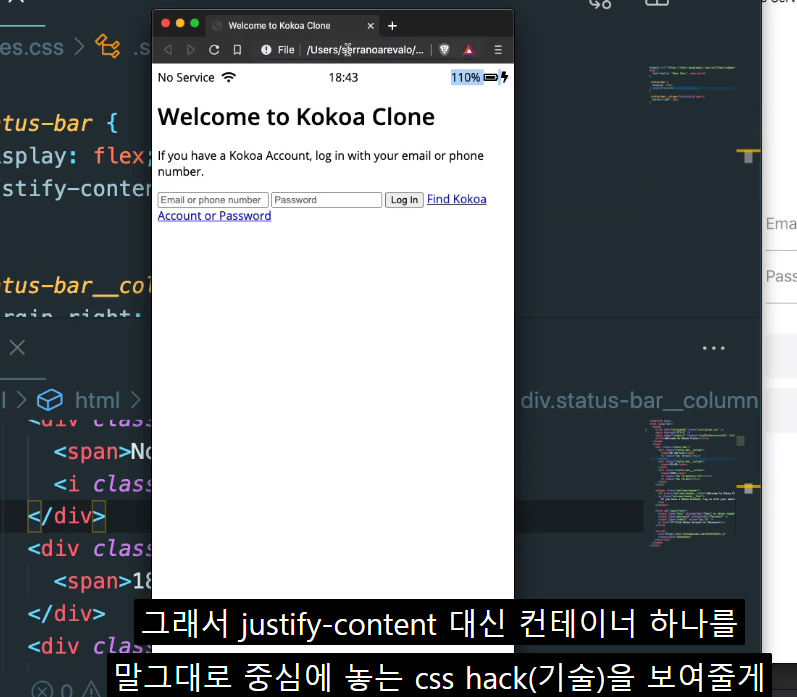Click the display: flex CSS line
Image resolution: width=797 pixels, height=697 pixels.
pyautogui.click(x=76, y=156)
